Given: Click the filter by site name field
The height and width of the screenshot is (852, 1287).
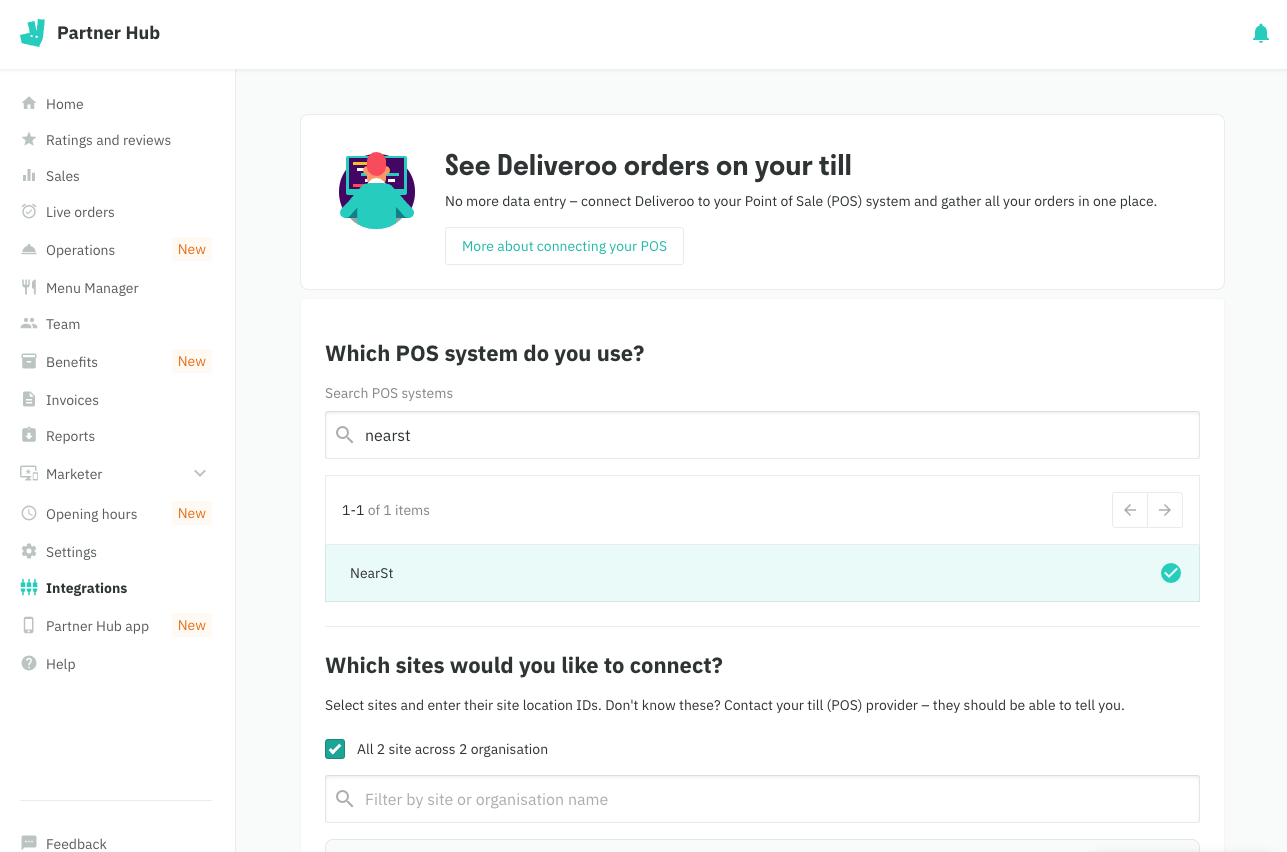Looking at the screenshot, I should pos(770,800).
